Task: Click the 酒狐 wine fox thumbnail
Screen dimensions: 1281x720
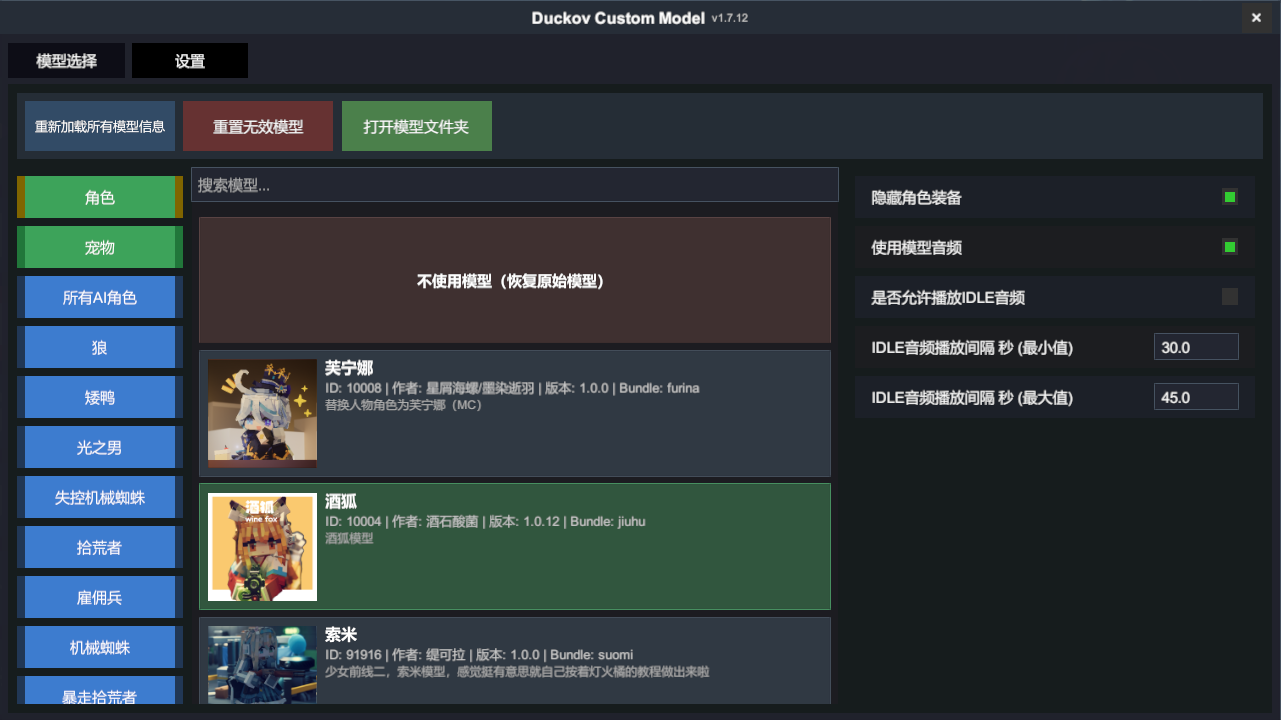Action: click(262, 547)
